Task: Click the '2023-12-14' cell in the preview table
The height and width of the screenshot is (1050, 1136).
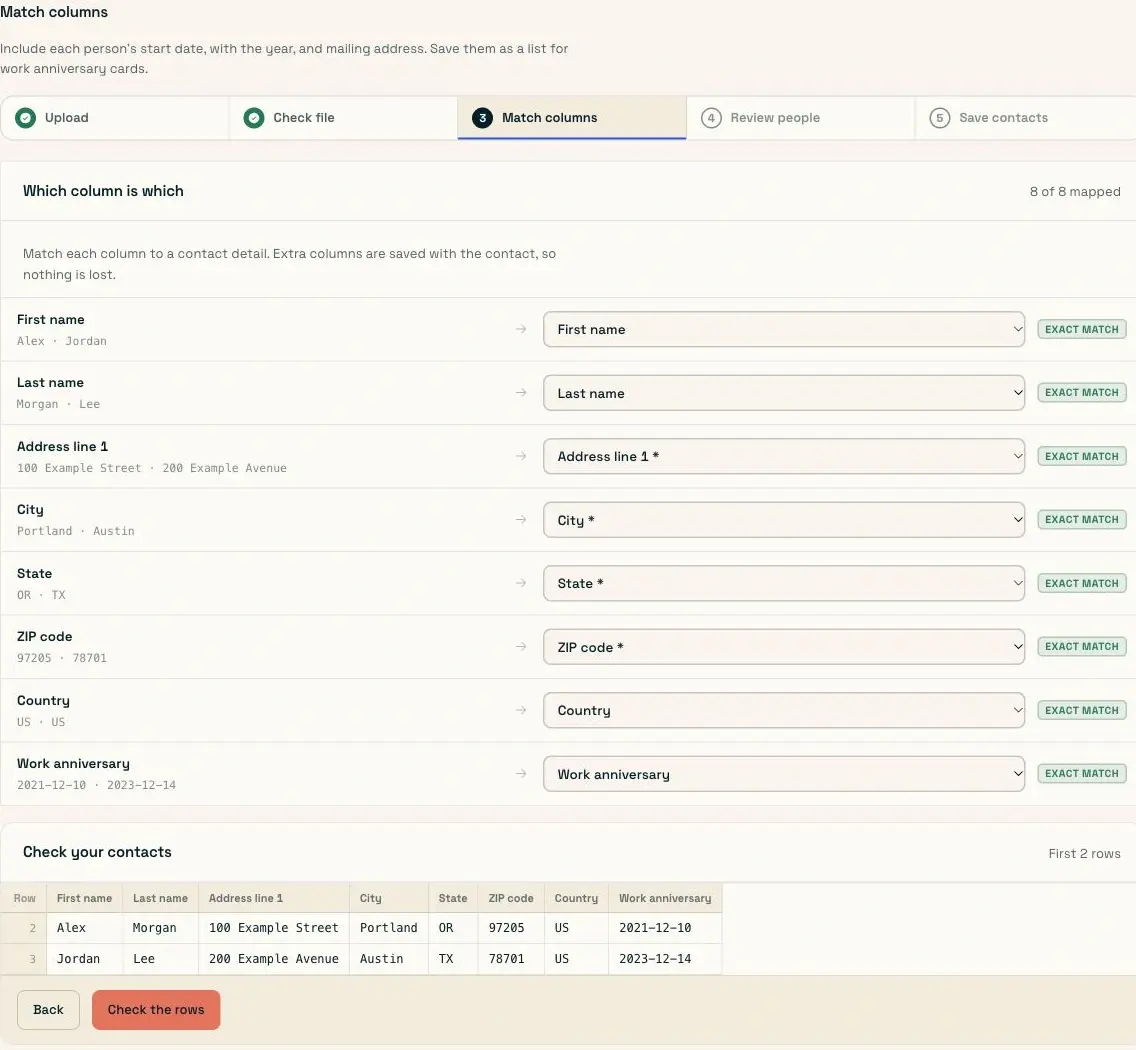Action: tap(665, 959)
